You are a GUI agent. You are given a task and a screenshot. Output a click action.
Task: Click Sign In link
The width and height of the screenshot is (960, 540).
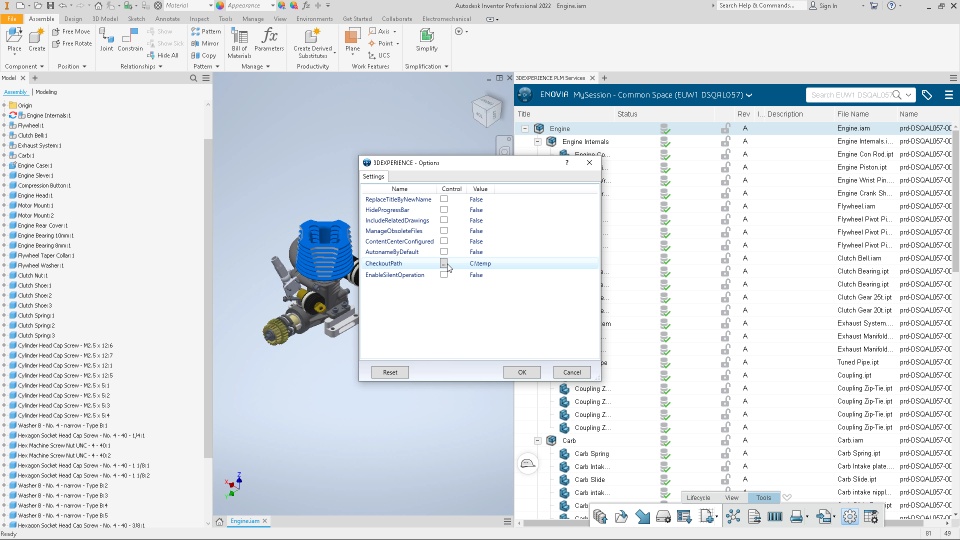tap(823, 6)
